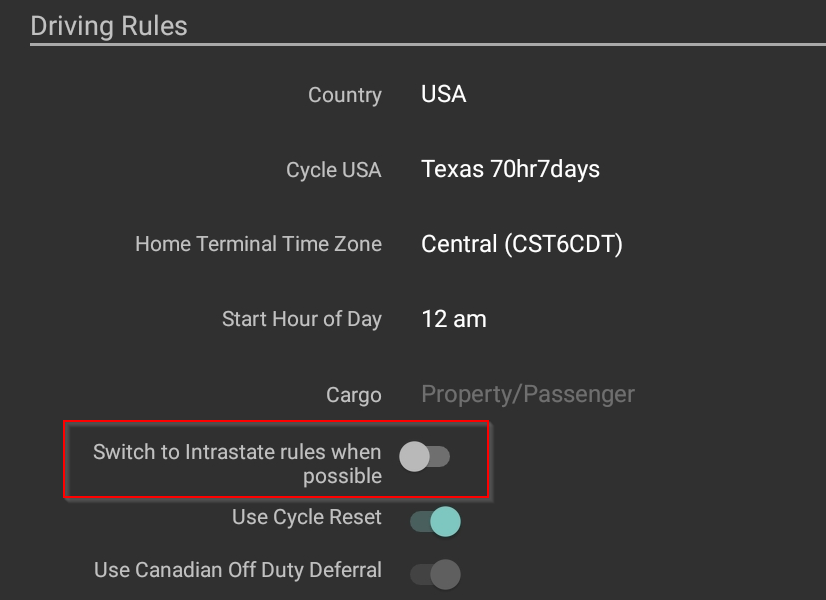Viewport: 826px width, 600px height.
Task: Open the Central (CST6CDT) time zone selector
Action: coord(521,244)
